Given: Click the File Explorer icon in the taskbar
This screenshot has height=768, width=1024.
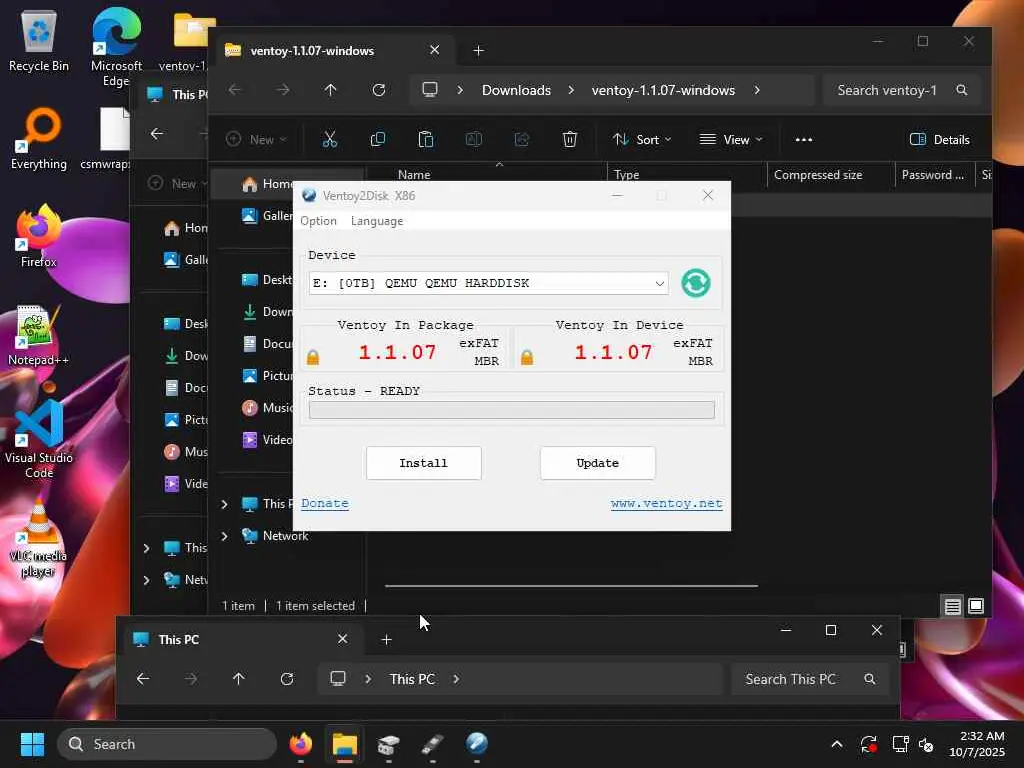Looking at the screenshot, I should click(x=345, y=744).
